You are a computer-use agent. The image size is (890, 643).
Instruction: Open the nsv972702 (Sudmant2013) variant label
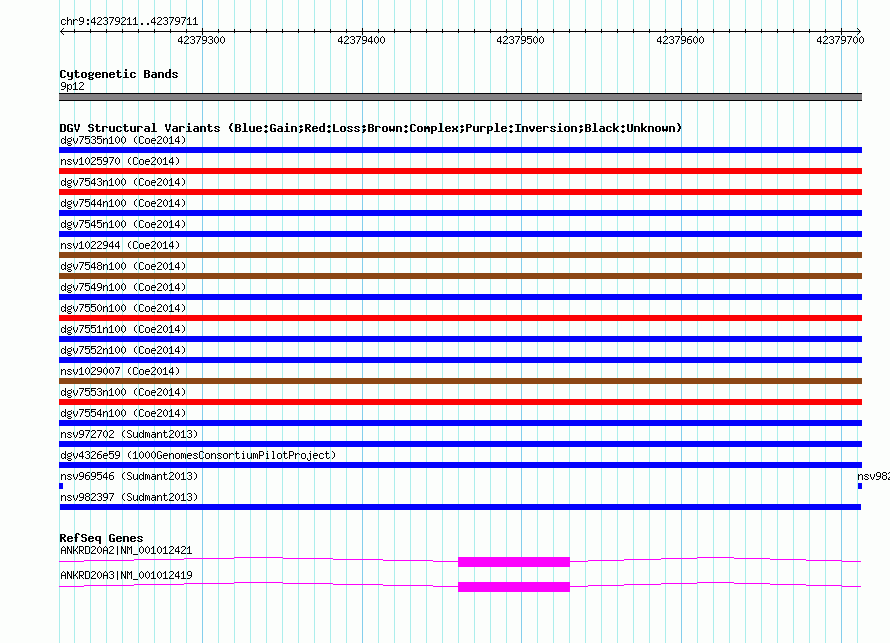pos(129,434)
